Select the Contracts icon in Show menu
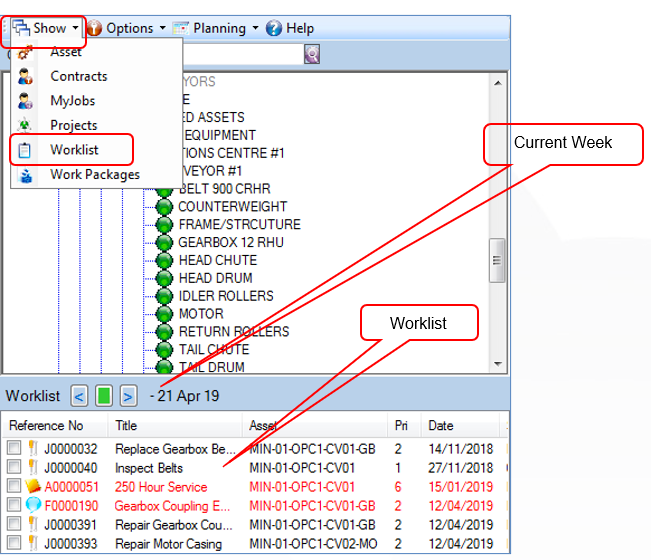The height and width of the screenshot is (560, 651). 25,76
